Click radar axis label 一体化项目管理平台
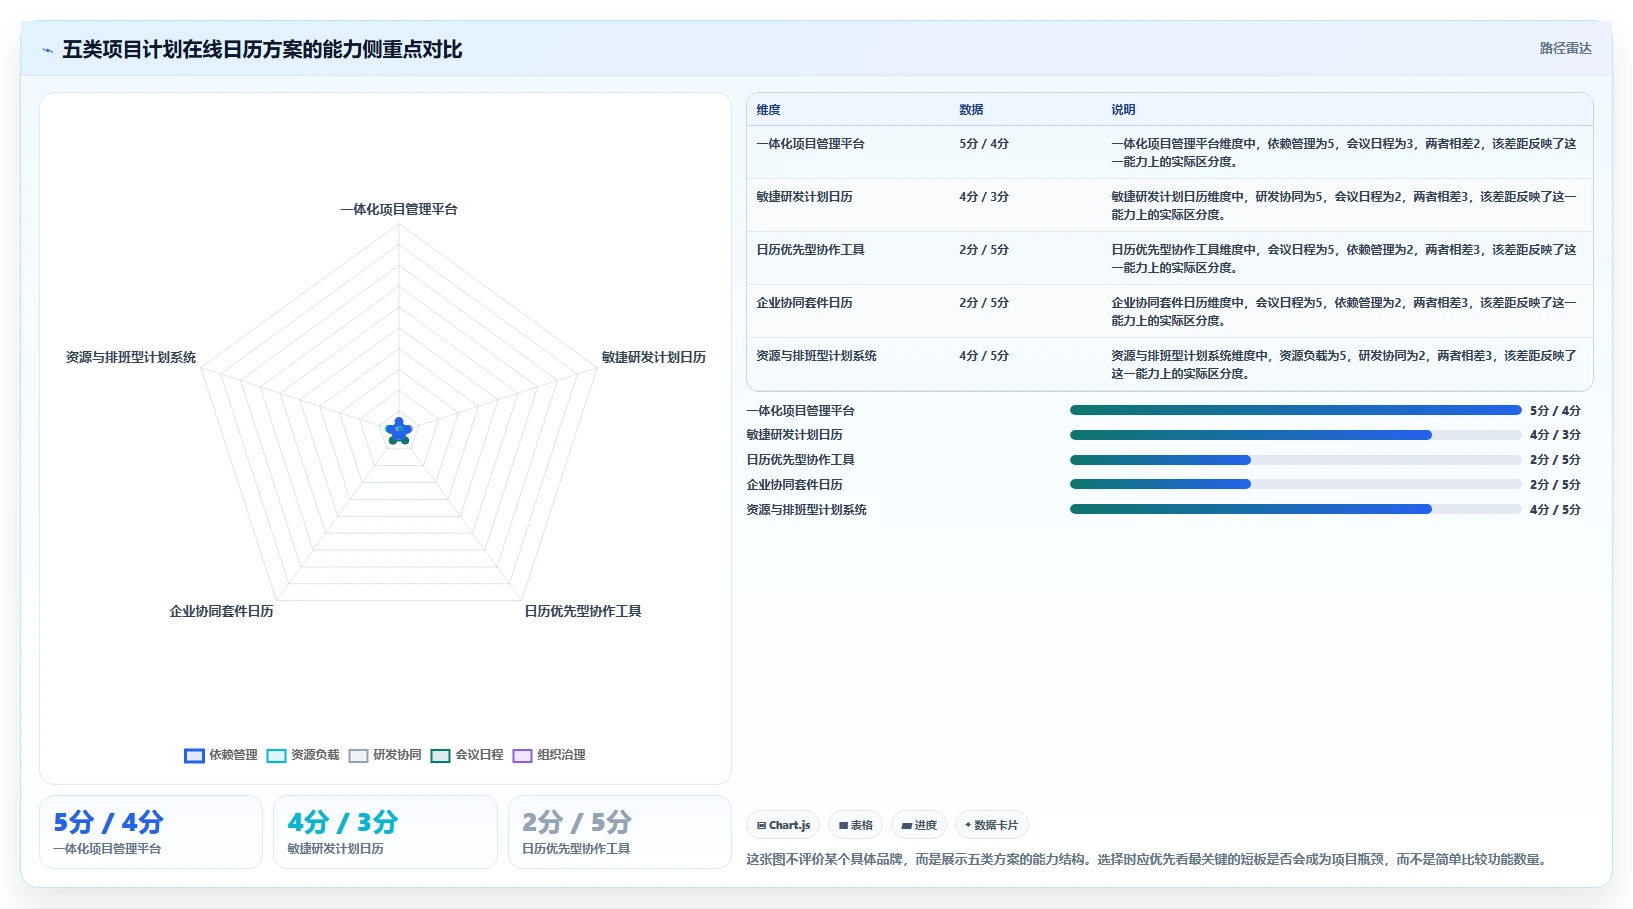This screenshot has height=909, width=1633. click(399, 209)
